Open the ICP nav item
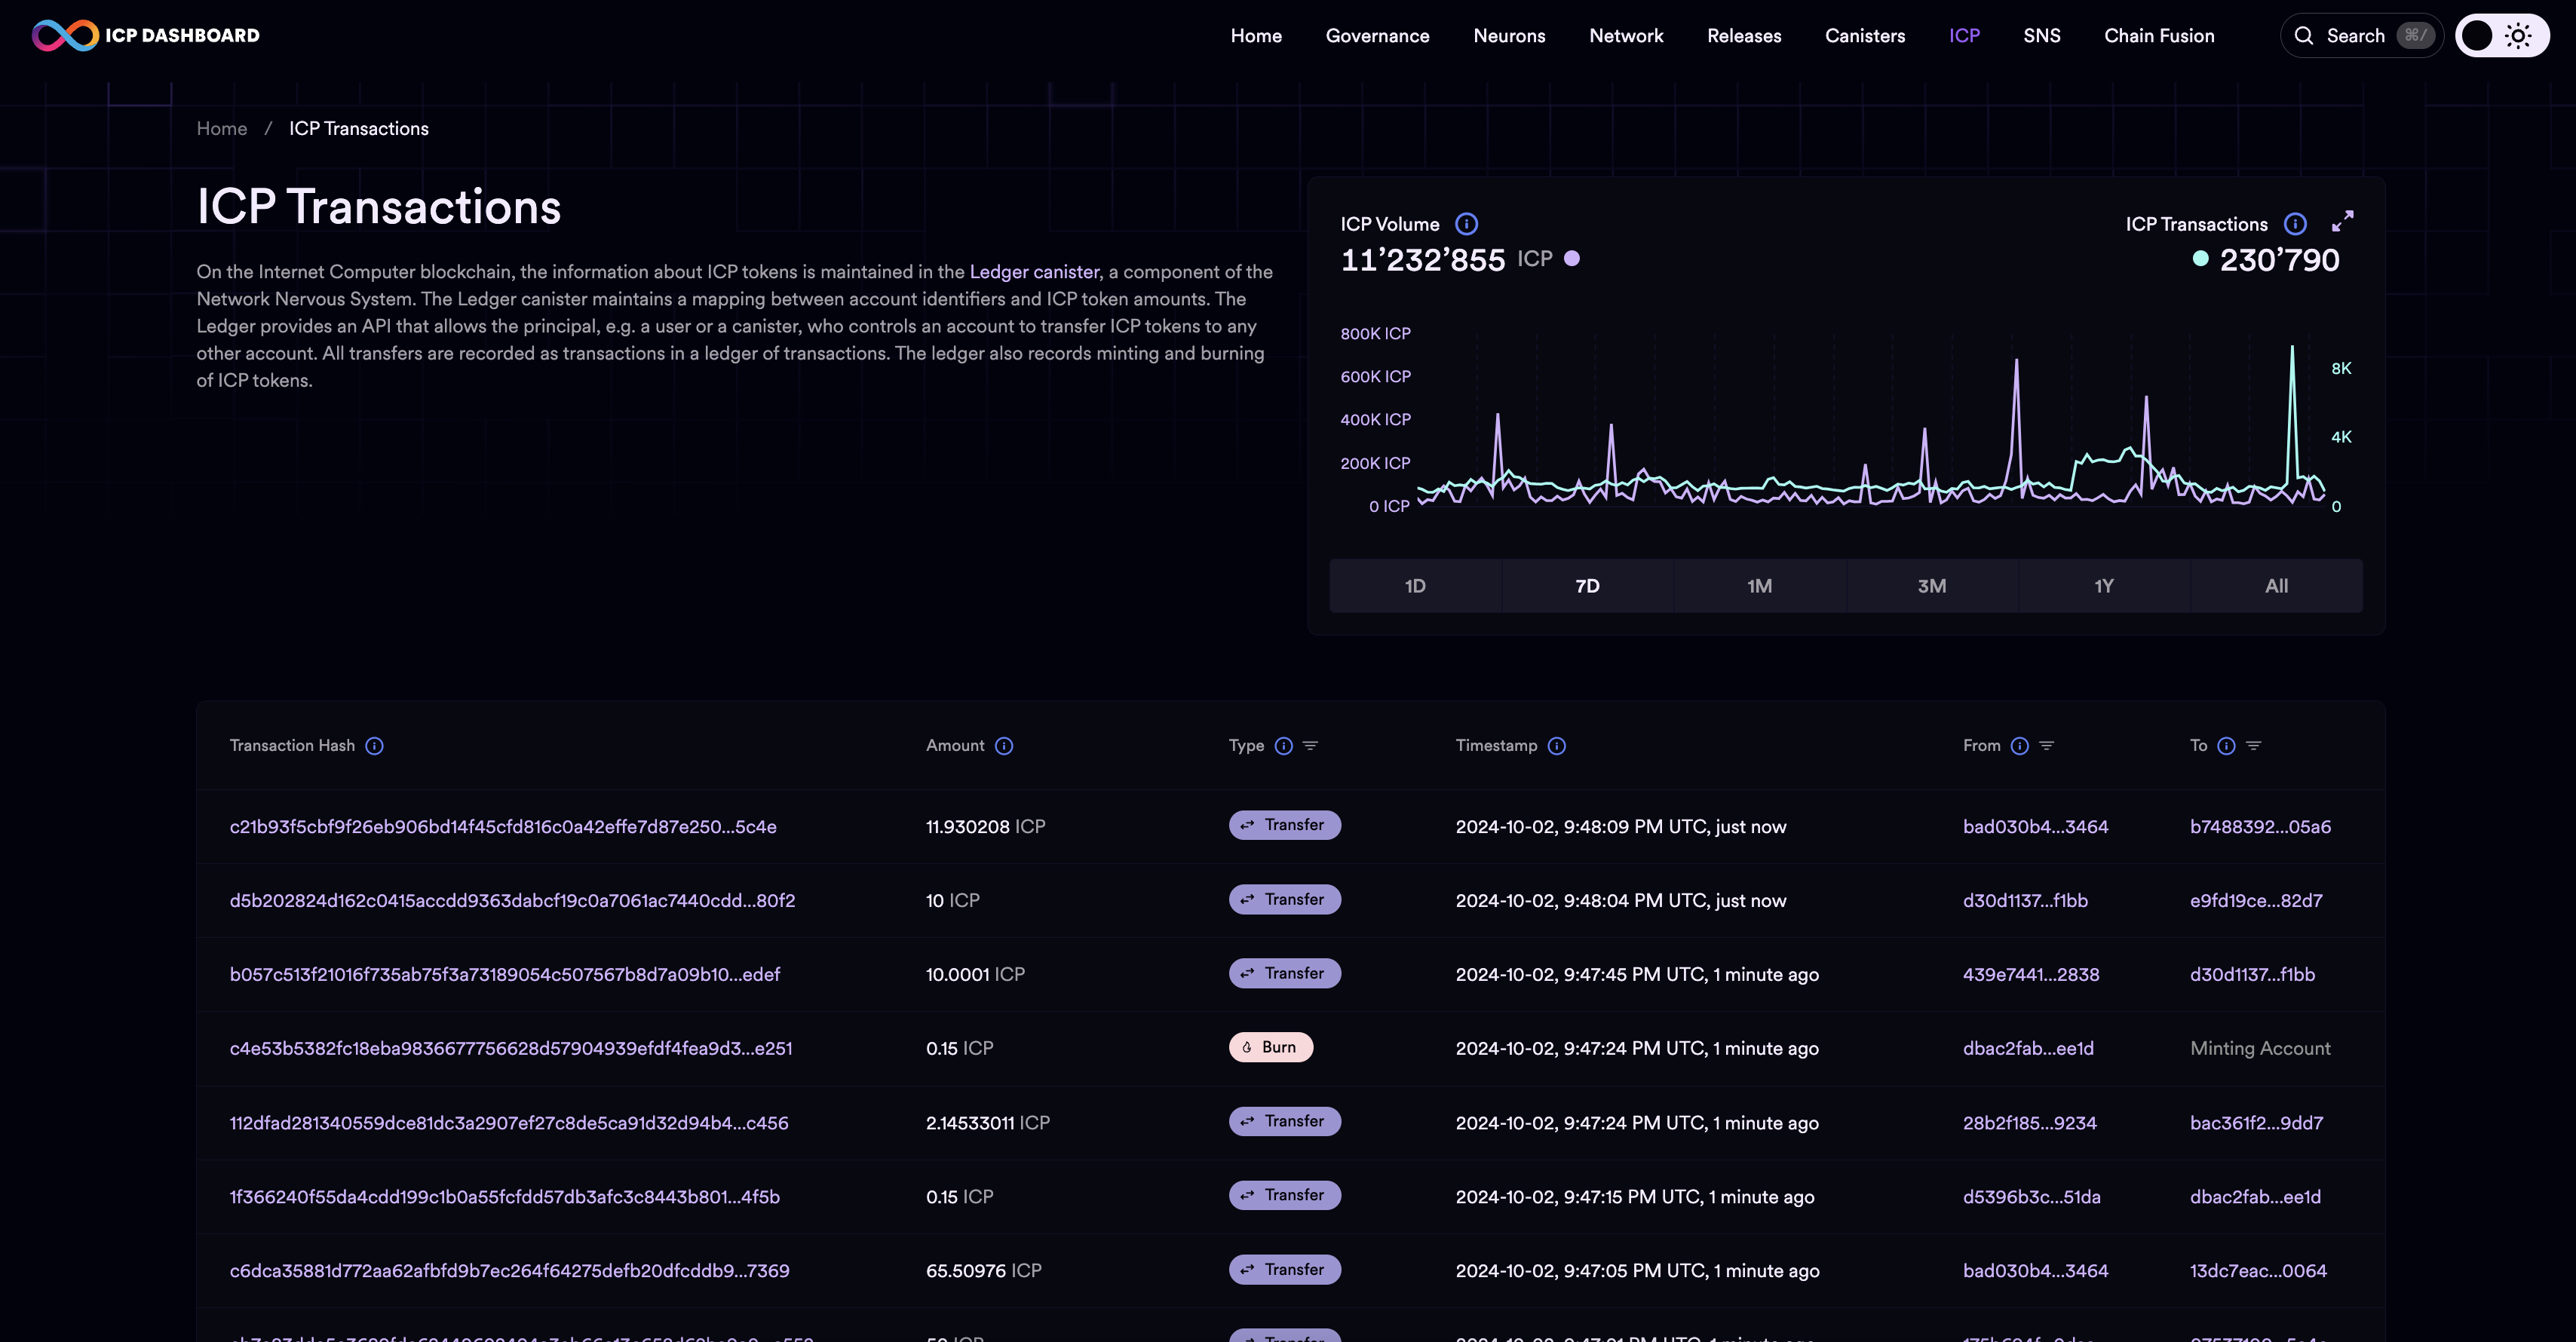The image size is (2576, 1342). coord(1964,36)
